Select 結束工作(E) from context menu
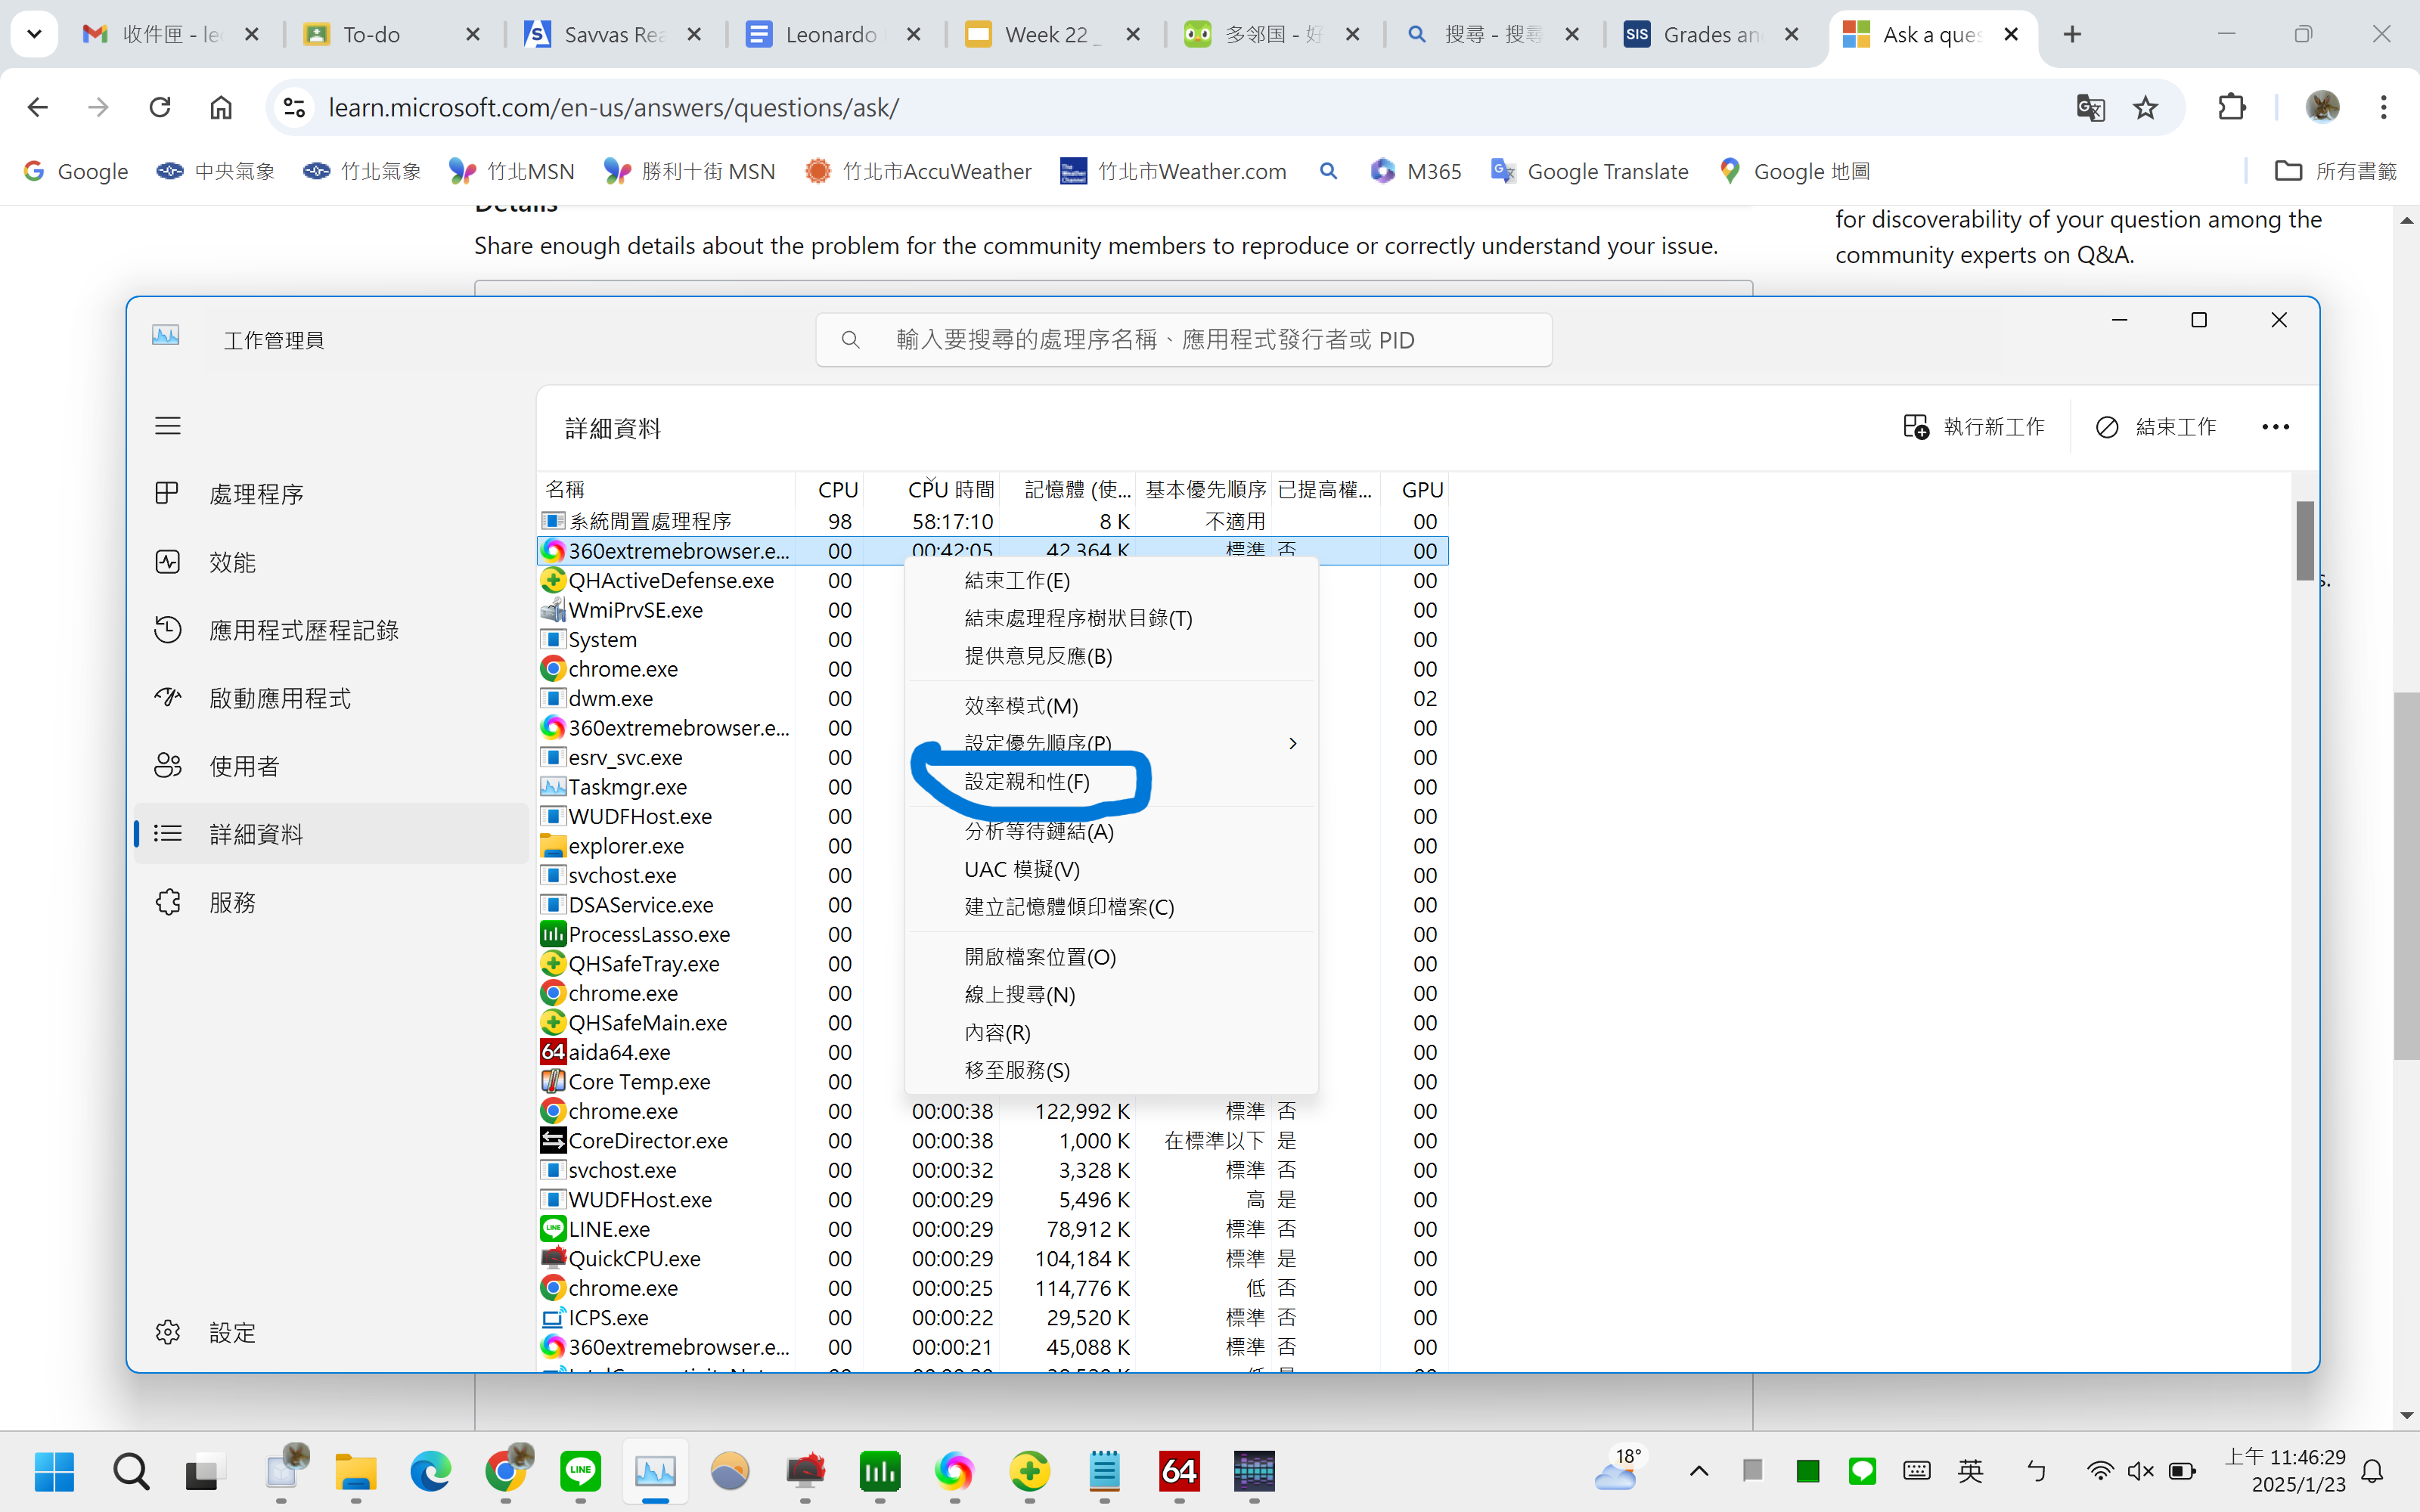This screenshot has height=1512, width=2420. 1017,578
